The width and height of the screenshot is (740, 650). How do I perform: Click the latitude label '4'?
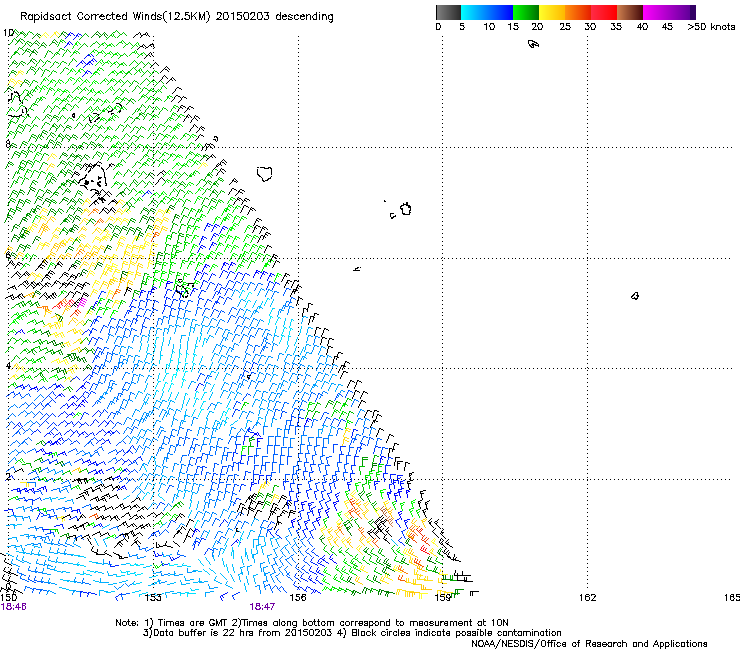pyautogui.click(x=8, y=365)
